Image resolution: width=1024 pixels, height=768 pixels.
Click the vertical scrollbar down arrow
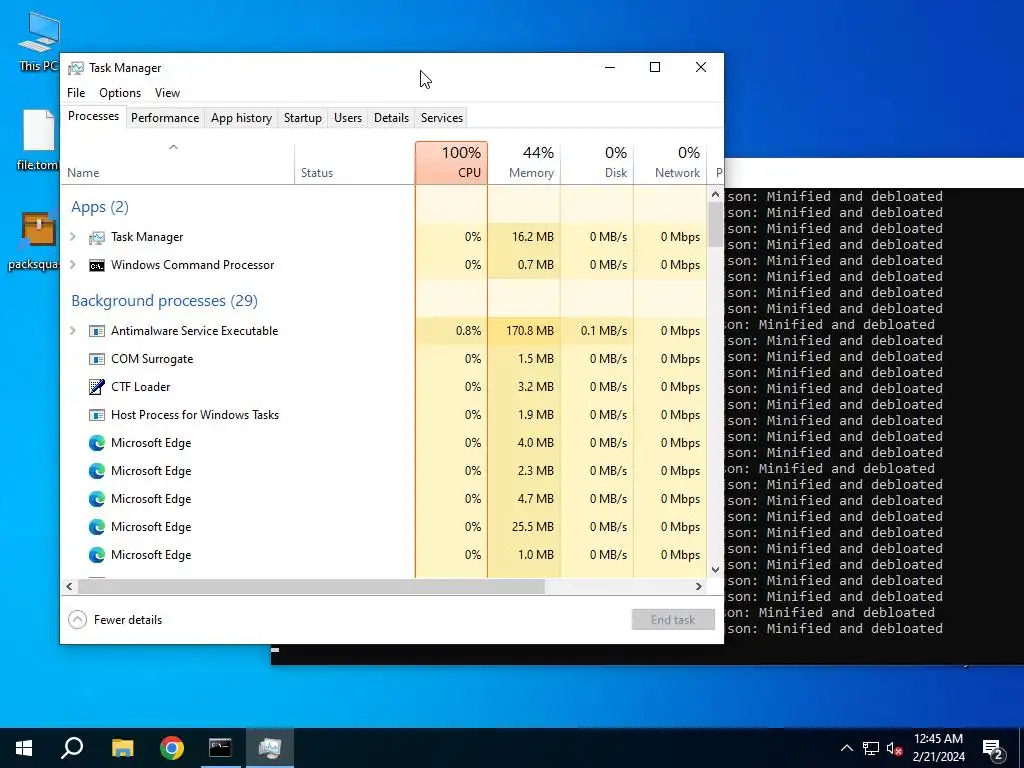[715, 569]
